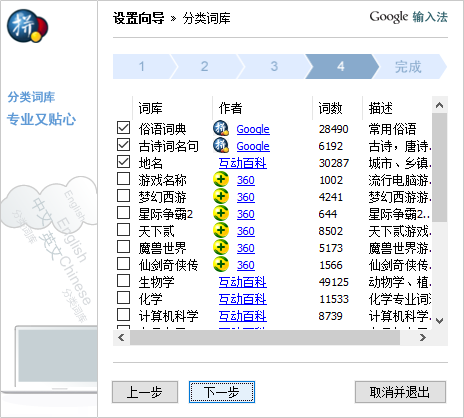Viewport: 464px width, 418px height.
Task: Jump to the 完成 step
Action: (409, 66)
